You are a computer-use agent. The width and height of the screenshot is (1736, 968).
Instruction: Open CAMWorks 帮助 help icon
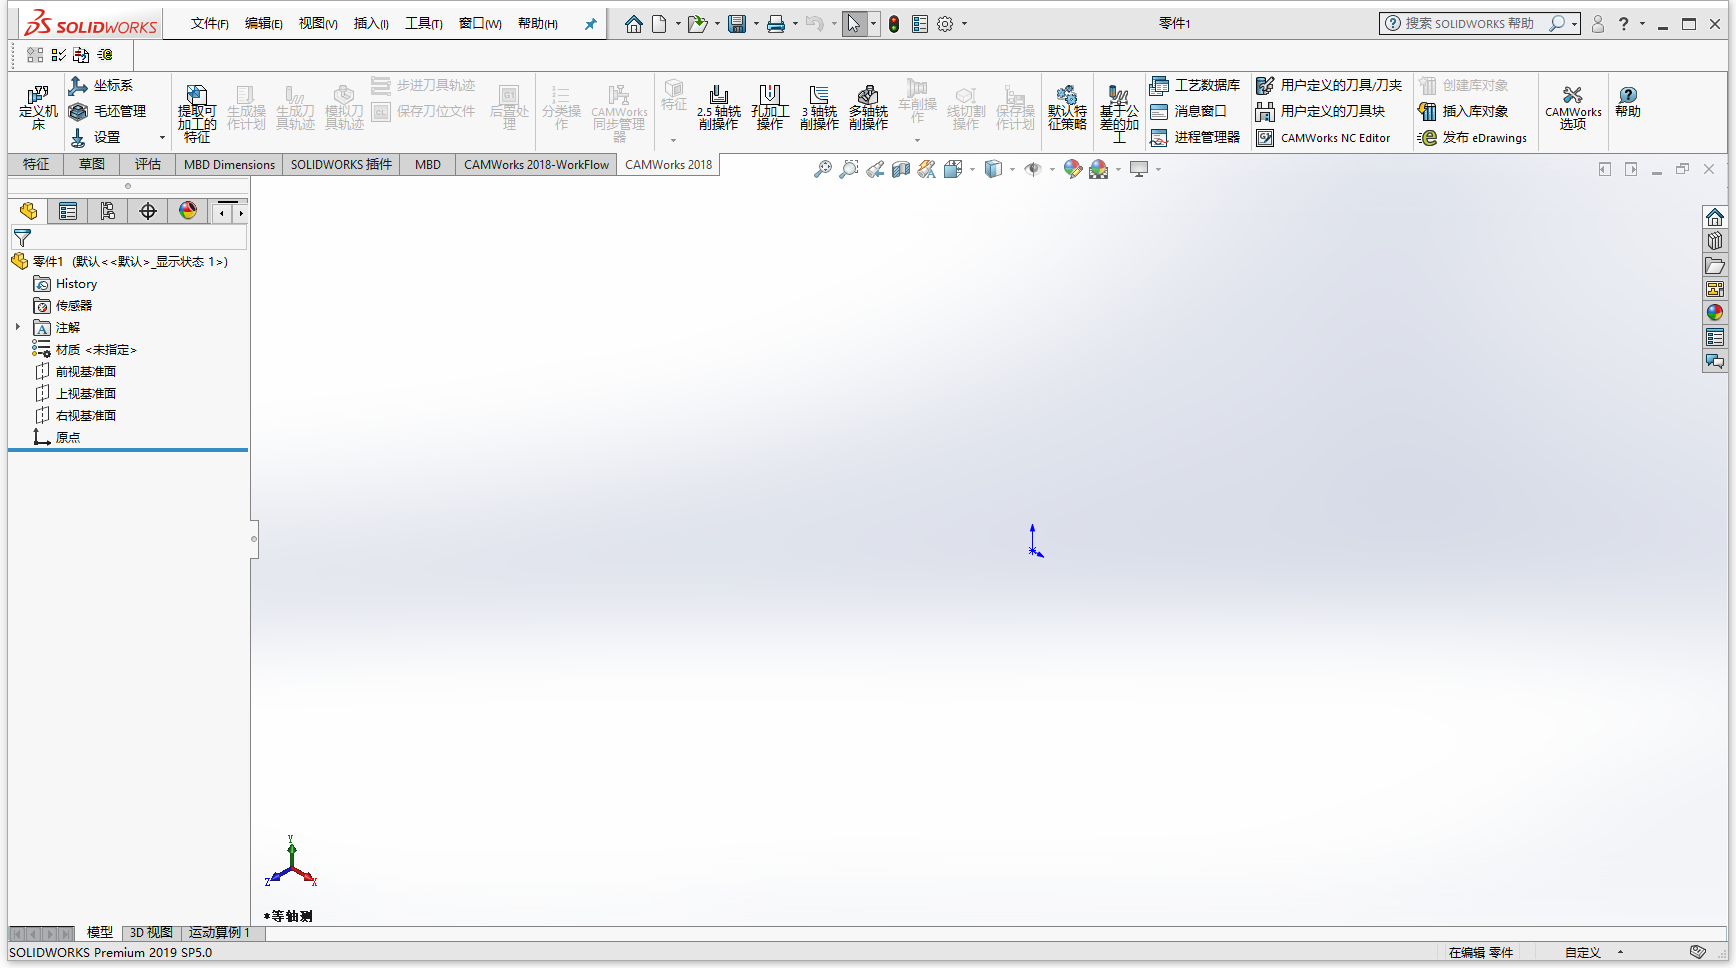[1628, 102]
